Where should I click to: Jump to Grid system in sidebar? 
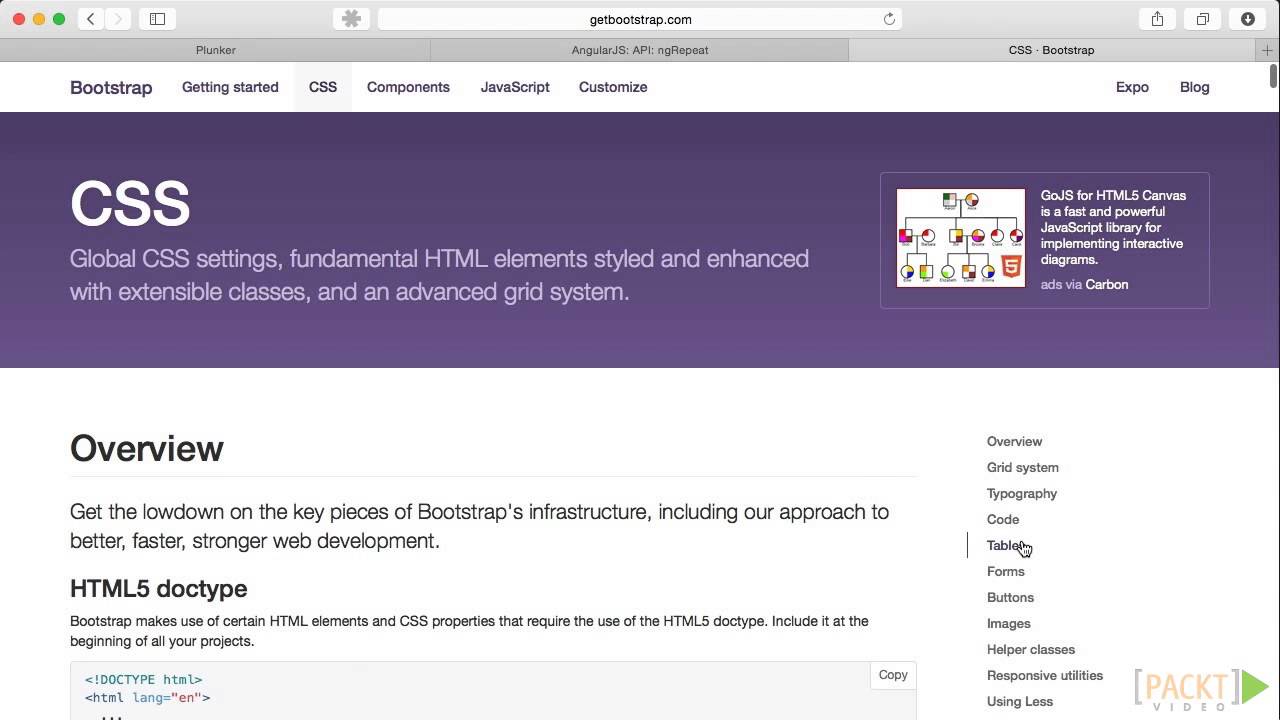coord(1022,467)
